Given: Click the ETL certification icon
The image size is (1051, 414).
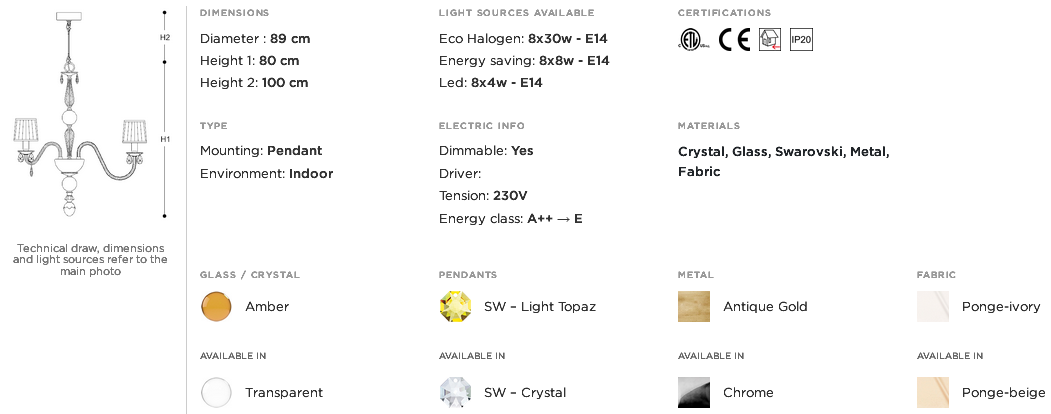Looking at the screenshot, I should 693,40.
